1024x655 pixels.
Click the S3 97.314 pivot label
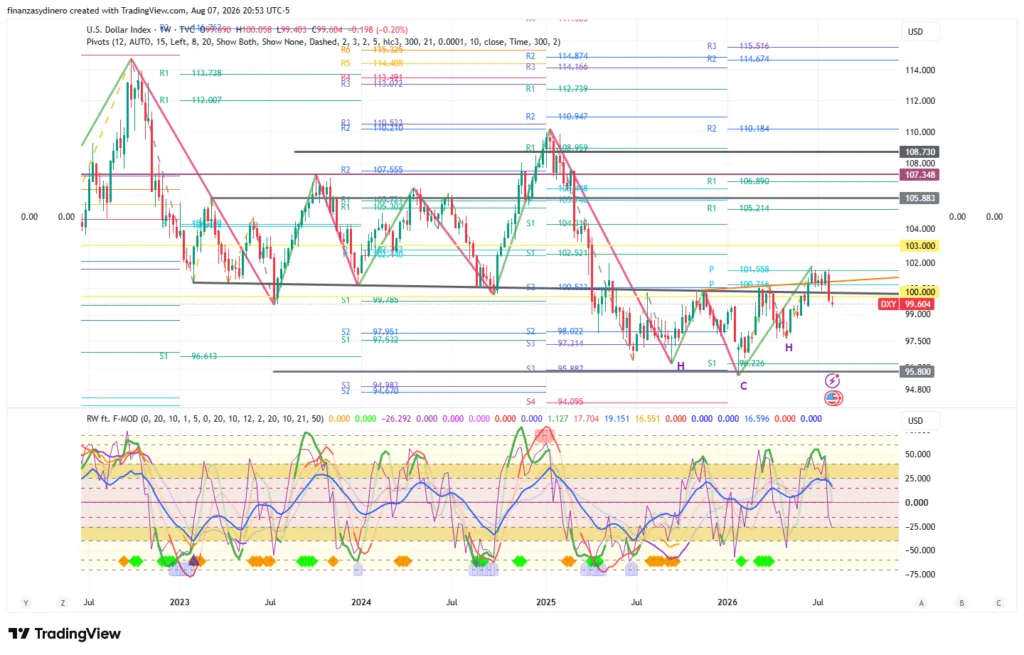click(x=555, y=343)
